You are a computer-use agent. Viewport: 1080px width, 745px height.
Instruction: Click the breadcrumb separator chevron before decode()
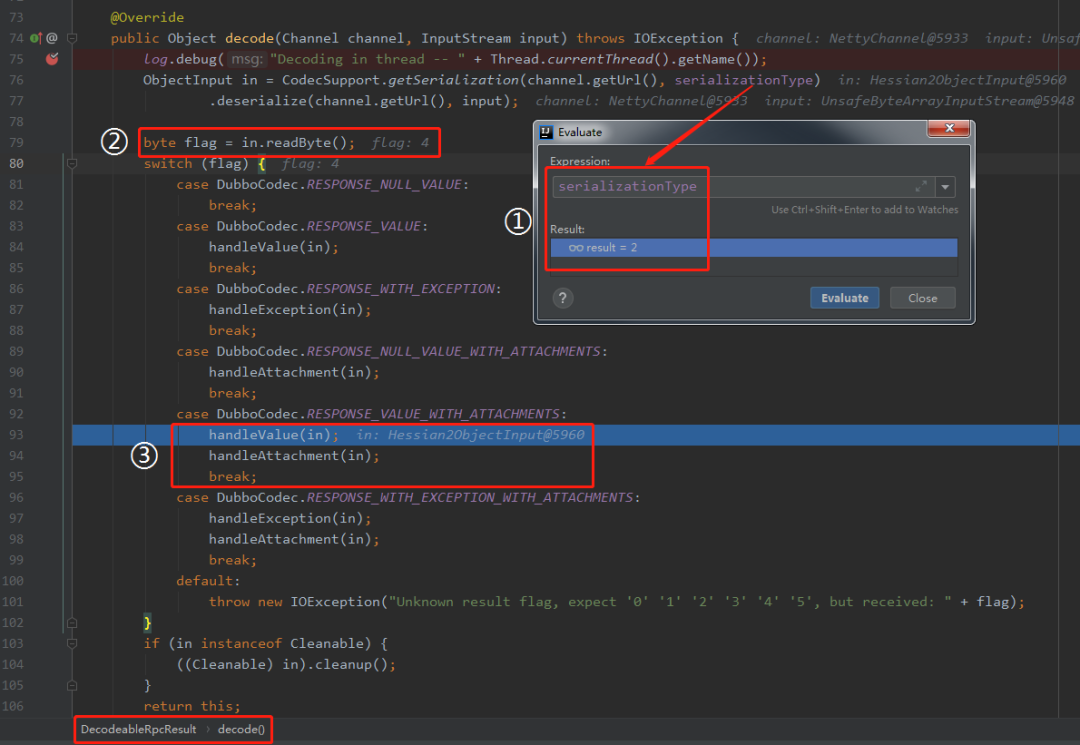click(207, 729)
